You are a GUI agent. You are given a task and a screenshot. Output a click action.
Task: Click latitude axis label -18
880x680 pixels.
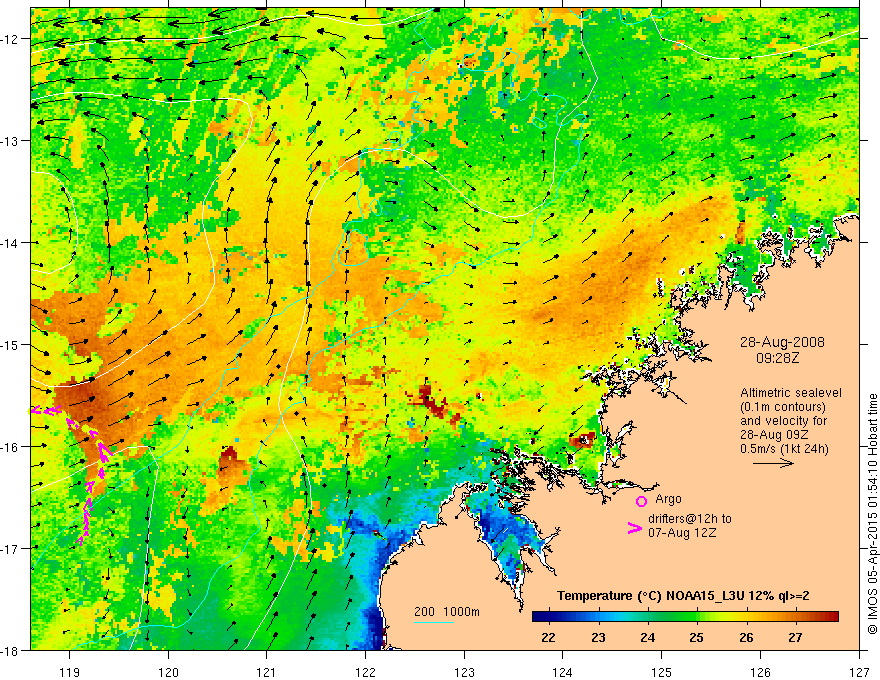[11, 650]
